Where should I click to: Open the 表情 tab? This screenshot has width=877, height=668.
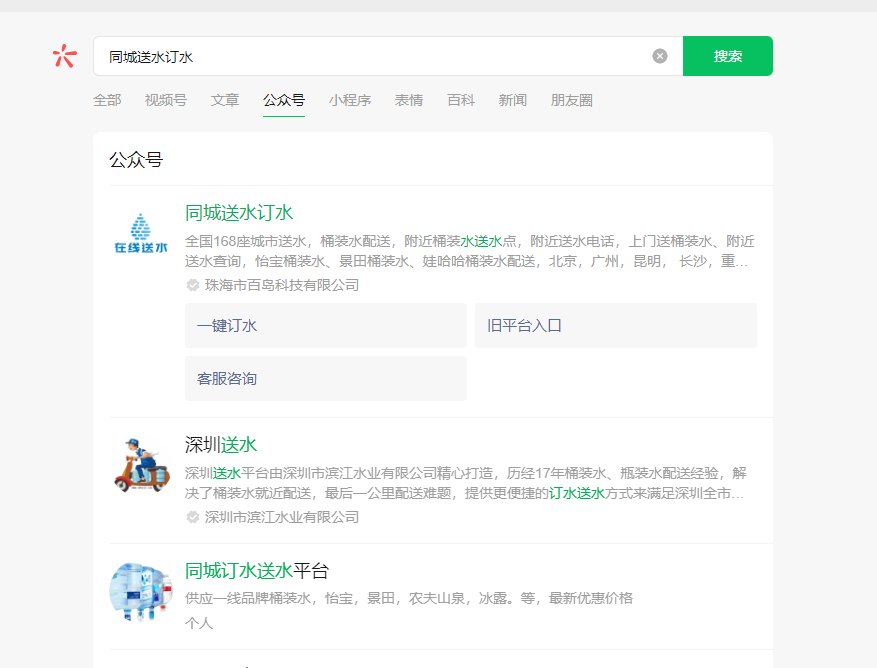(x=409, y=100)
